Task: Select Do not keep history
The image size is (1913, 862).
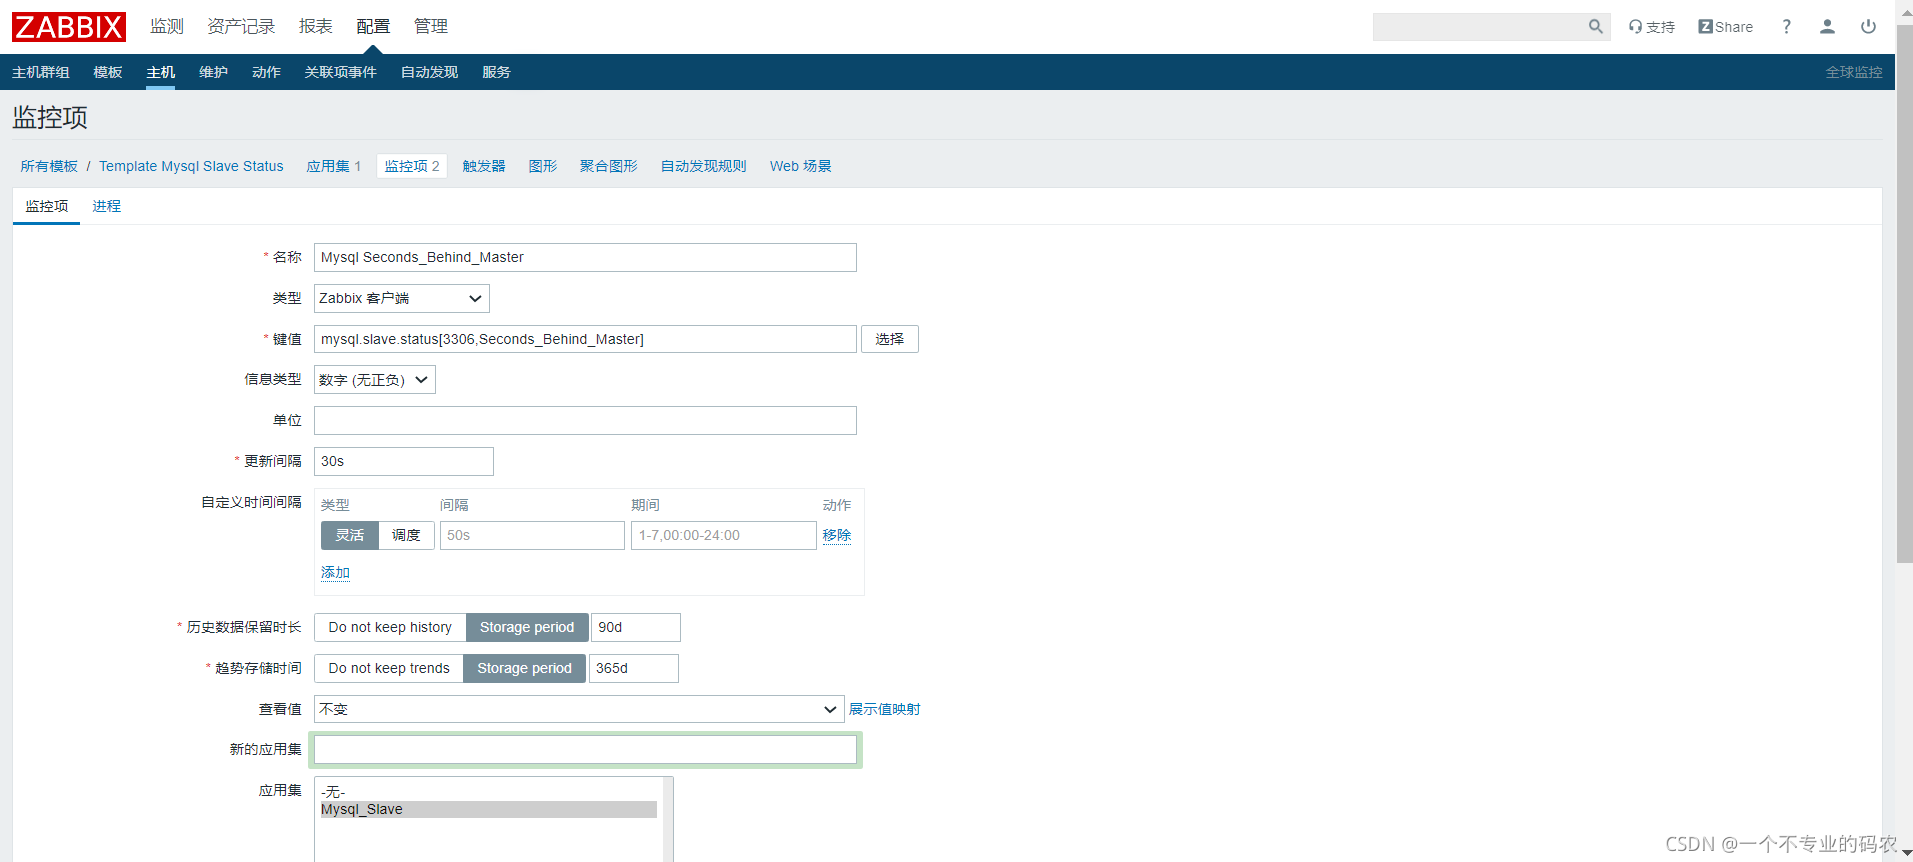Action: (x=390, y=627)
